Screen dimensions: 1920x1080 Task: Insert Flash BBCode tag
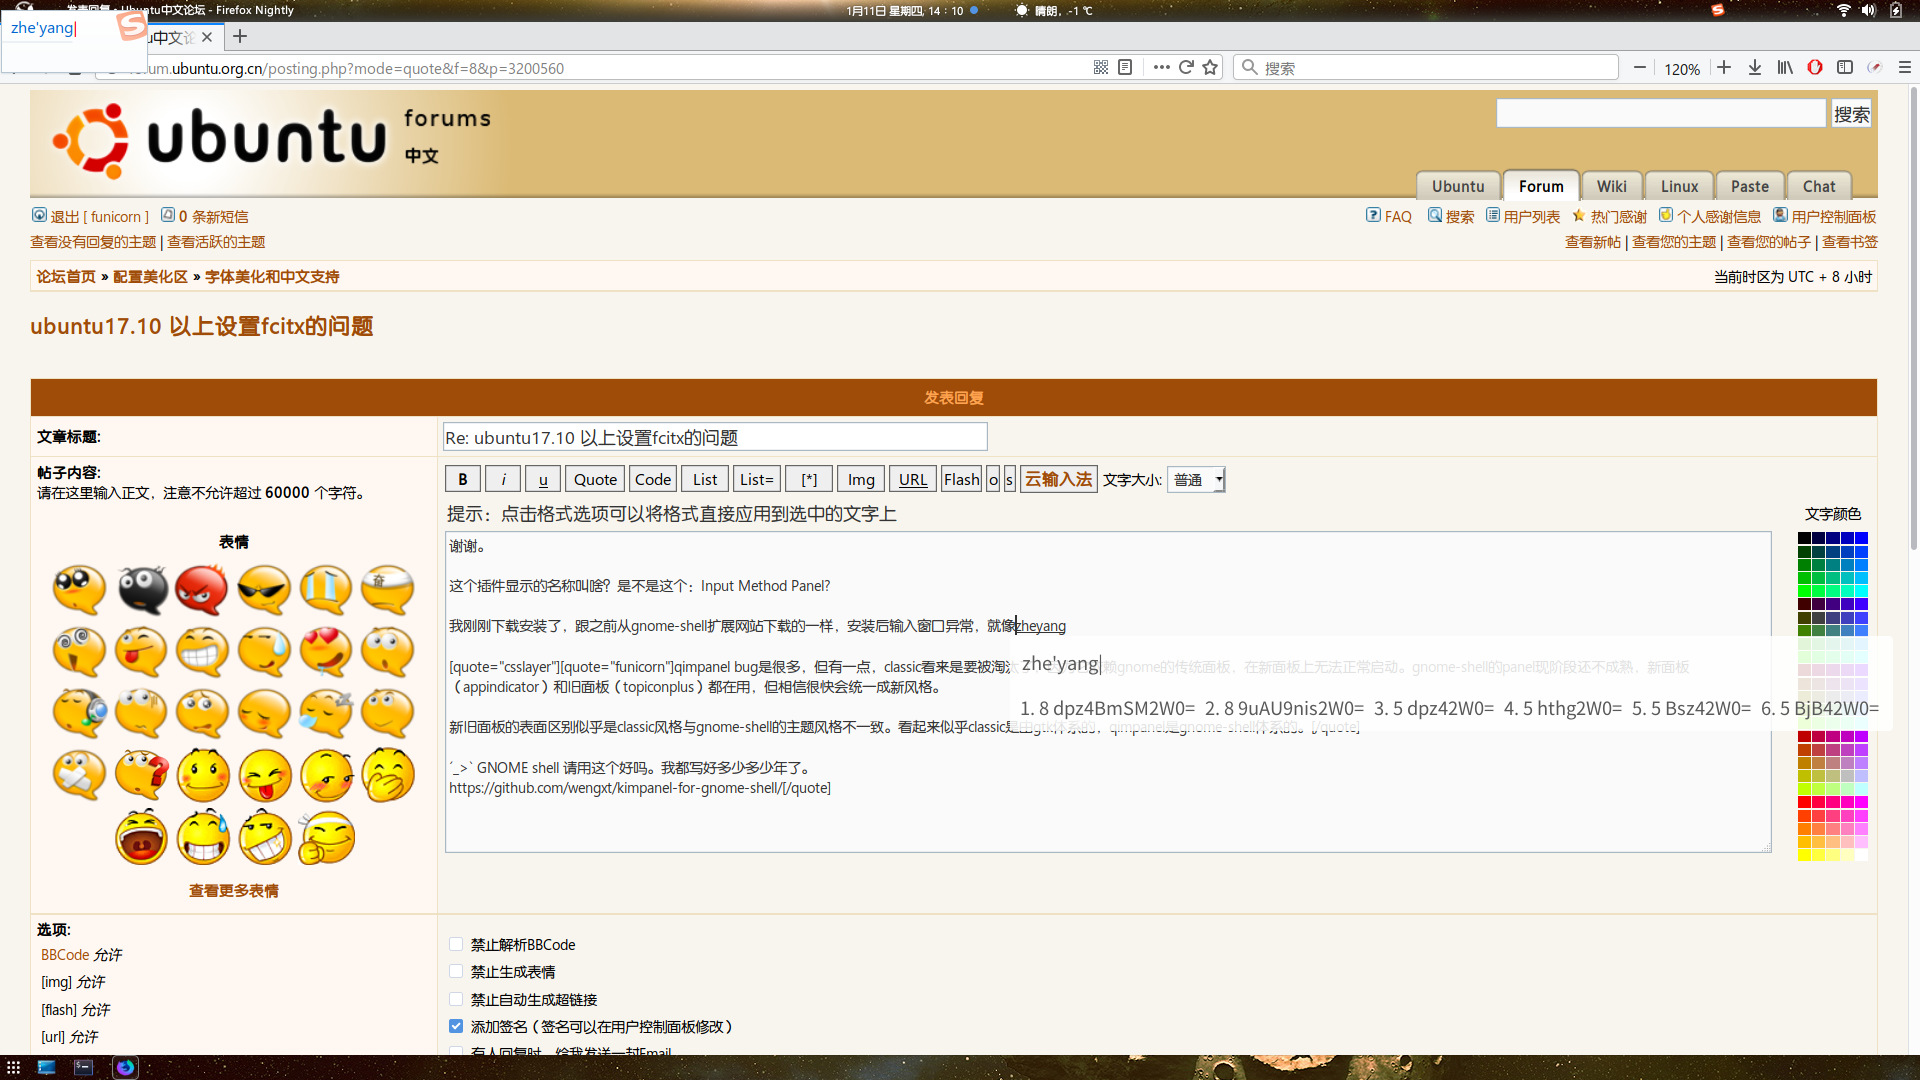[962, 479]
